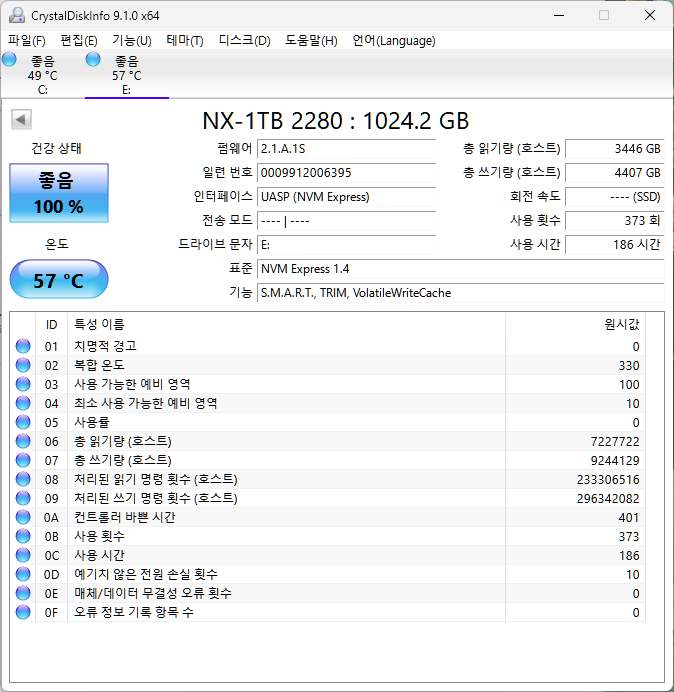Viewport: 674px width, 692px height.
Task: Click the 사용 횟수 value 373 회
Action: 614,220
